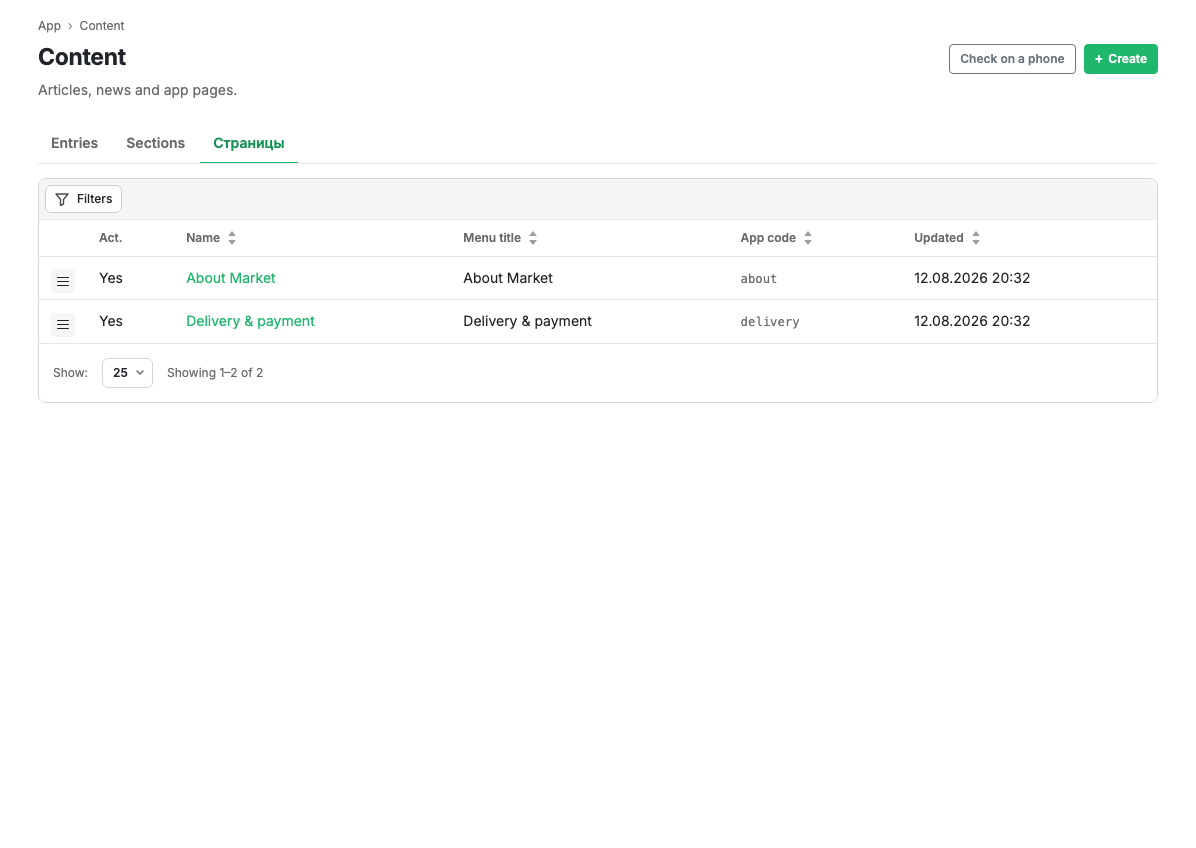Image resolution: width=1196 pixels, height=848 pixels.
Task: Click the Act. column header
Action: coord(111,238)
